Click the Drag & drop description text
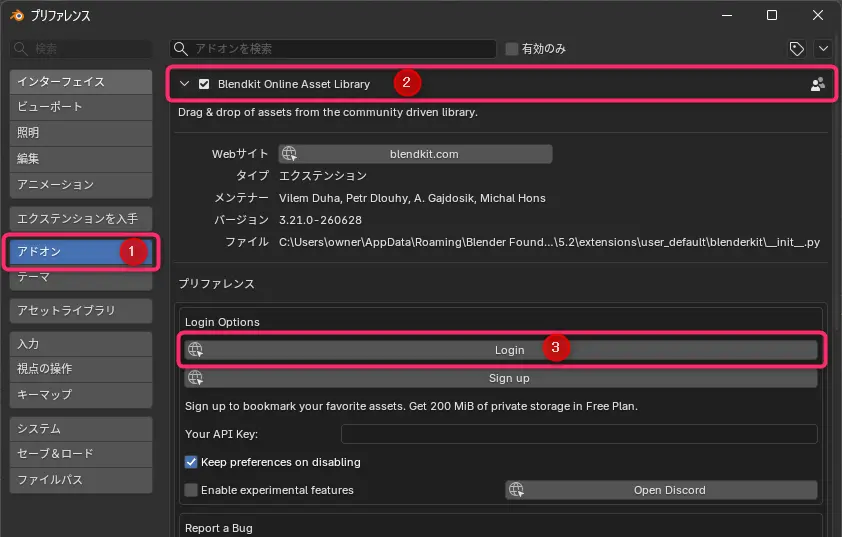Screen dimensions: 842x537 (328, 112)
